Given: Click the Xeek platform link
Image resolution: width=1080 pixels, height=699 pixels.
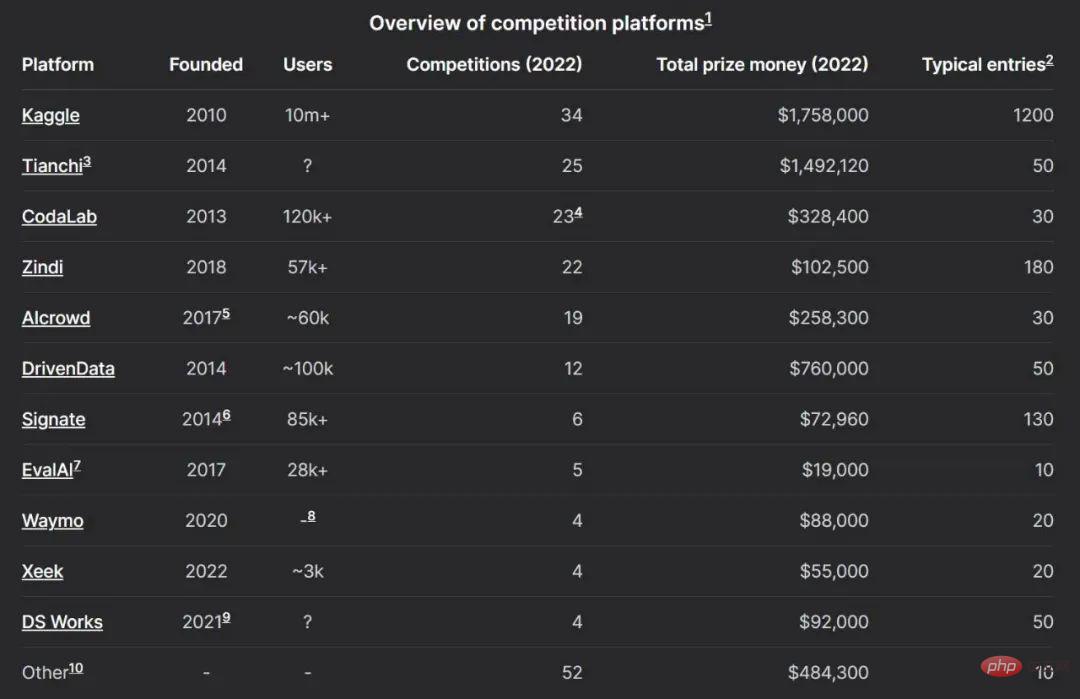Looking at the screenshot, I should tap(42, 572).
